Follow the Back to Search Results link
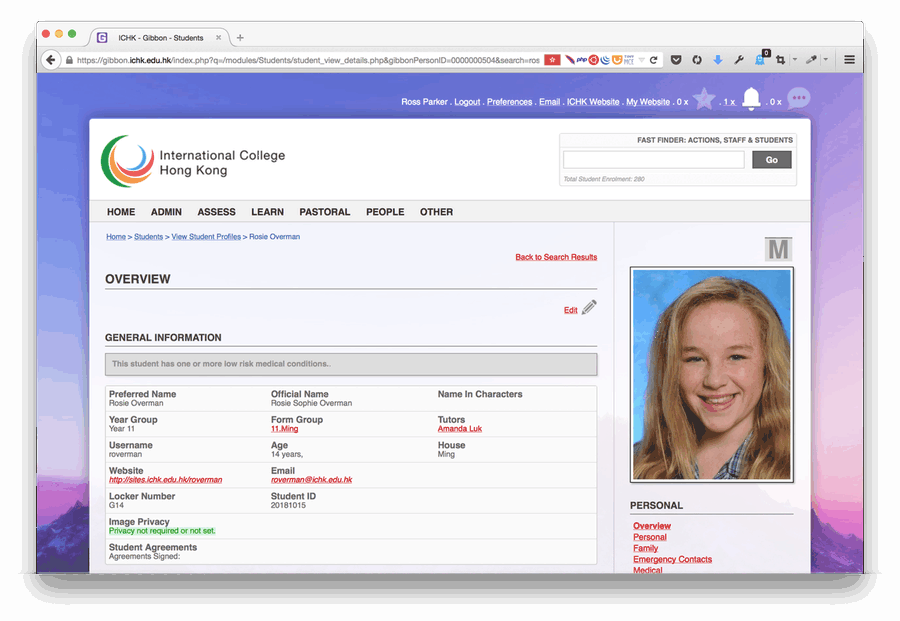900x621 pixels. [x=556, y=257]
